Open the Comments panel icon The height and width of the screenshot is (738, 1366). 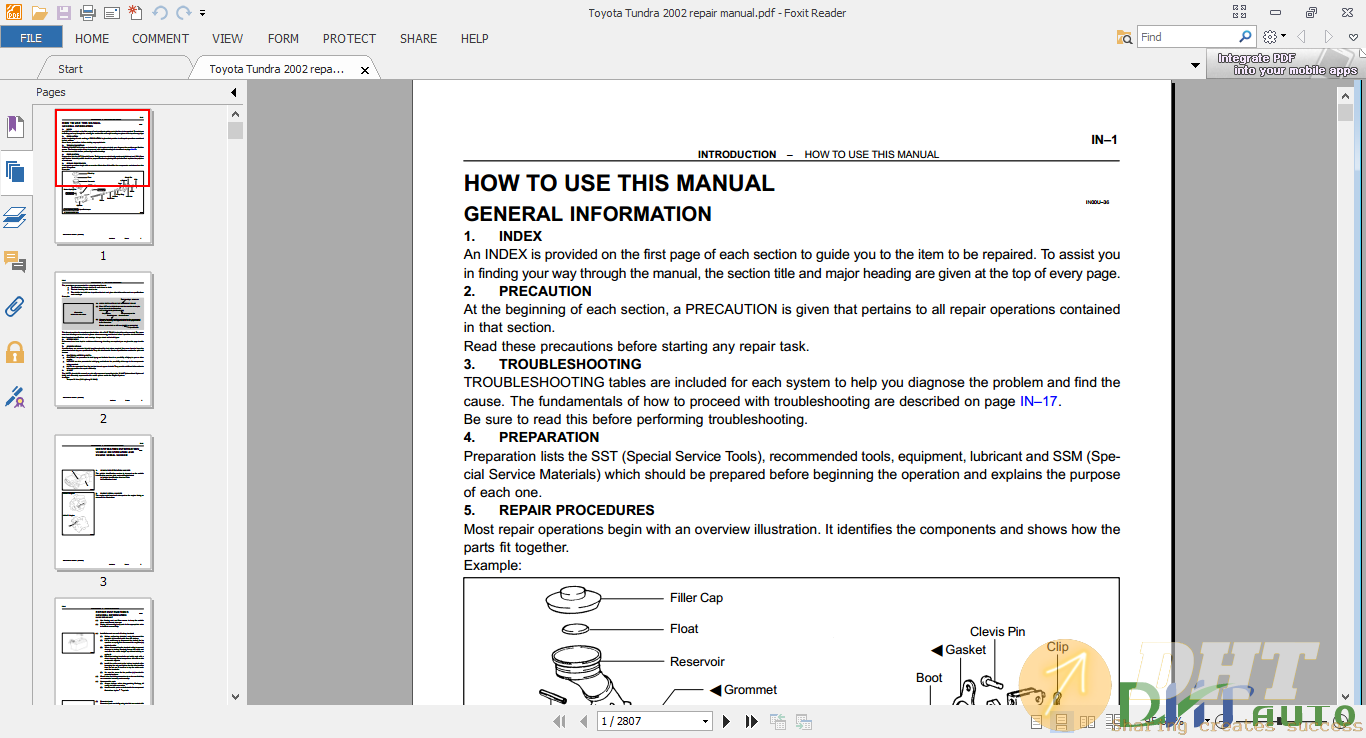pos(15,262)
